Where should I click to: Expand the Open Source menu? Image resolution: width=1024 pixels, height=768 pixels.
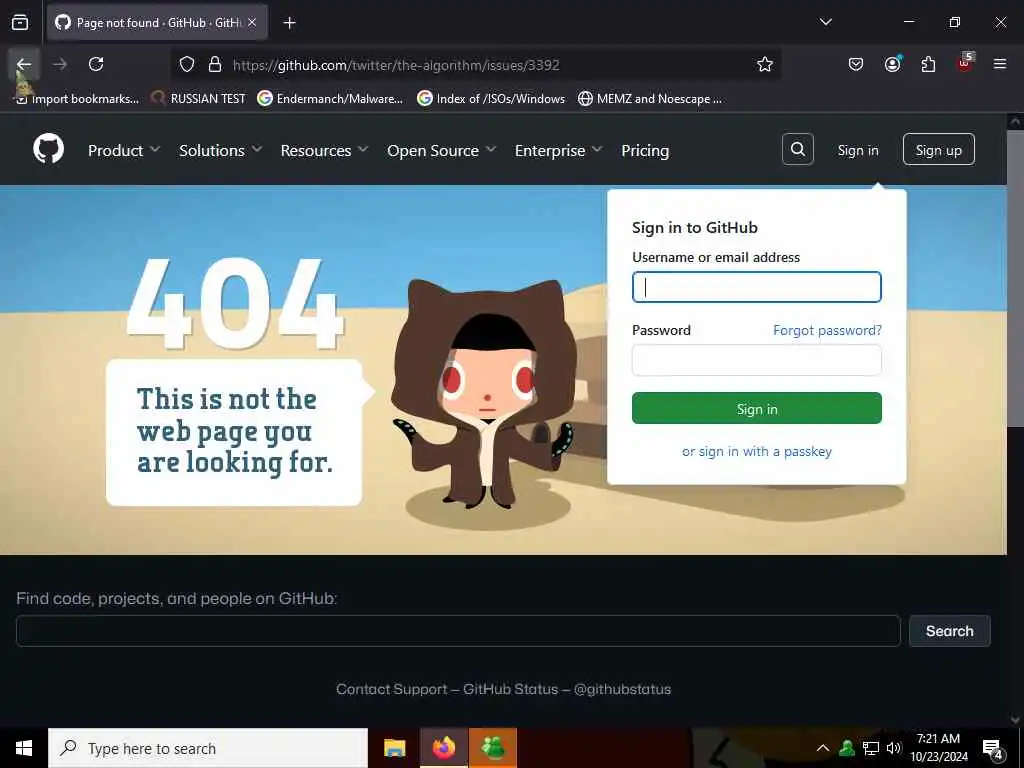click(x=441, y=150)
